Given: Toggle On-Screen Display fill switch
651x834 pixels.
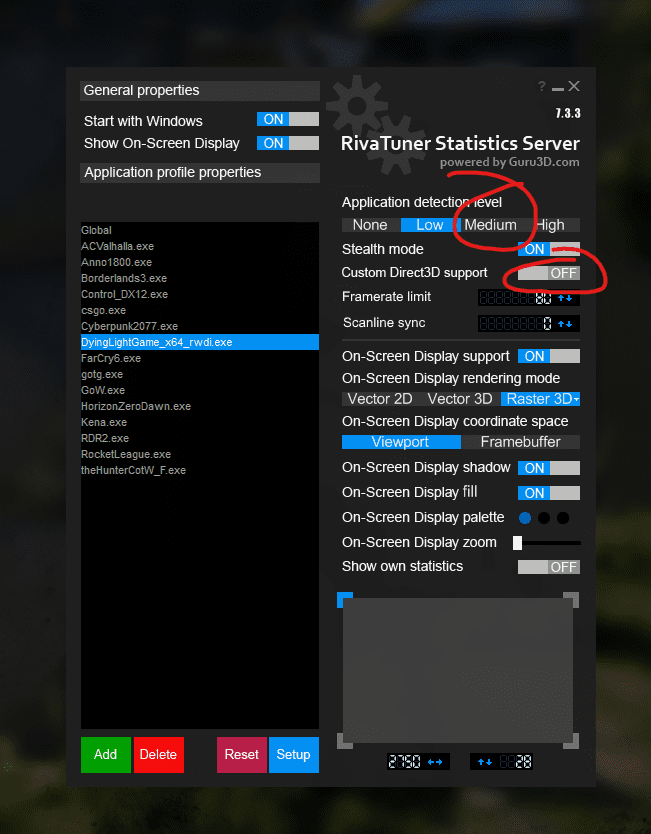Looking at the screenshot, I should [x=549, y=493].
